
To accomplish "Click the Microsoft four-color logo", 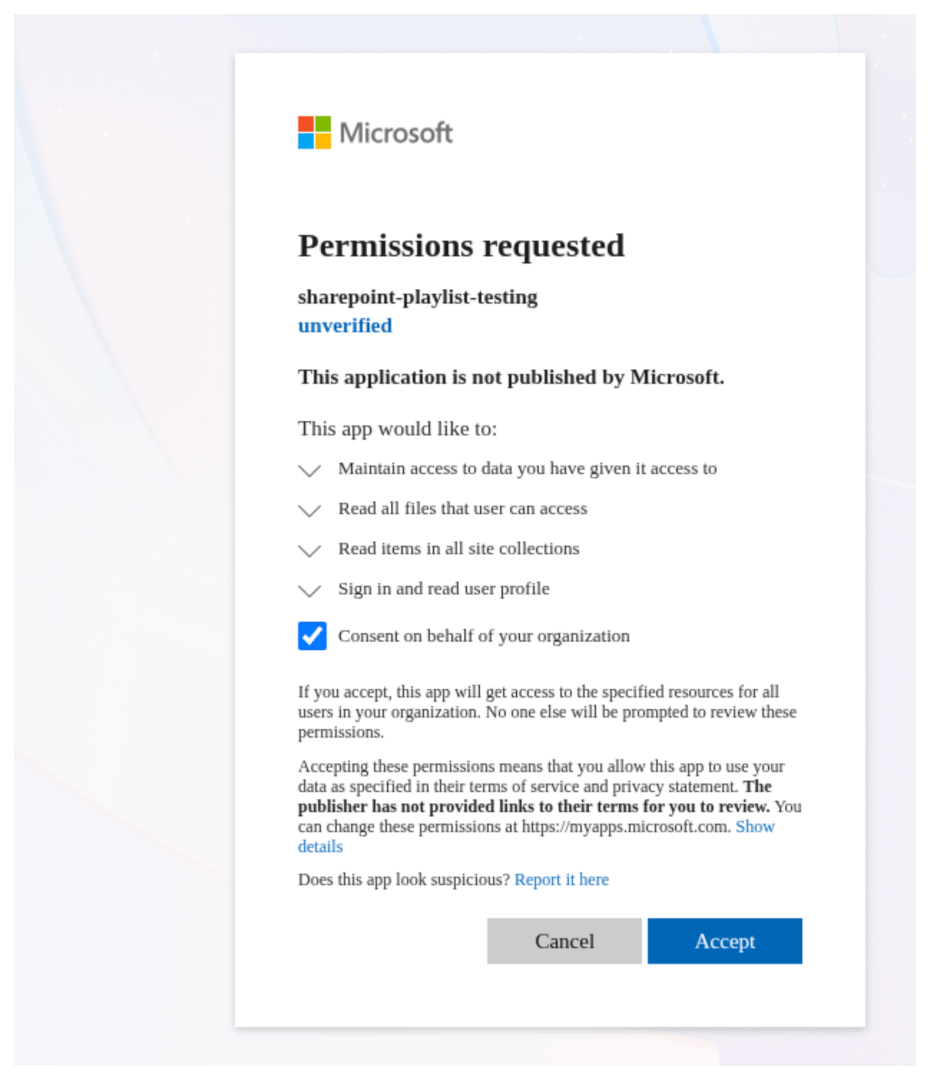I will coord(314,132).
